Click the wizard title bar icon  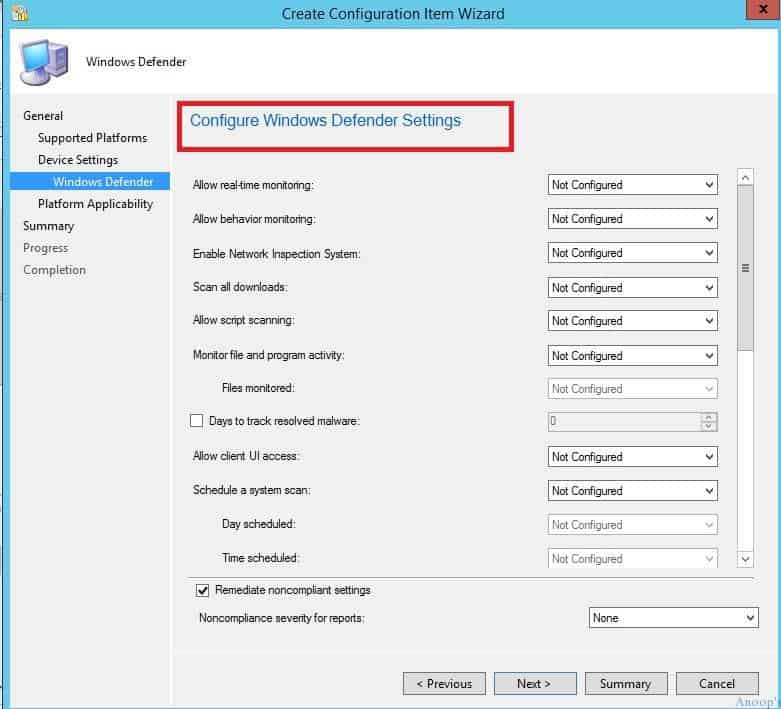point(20,13)
